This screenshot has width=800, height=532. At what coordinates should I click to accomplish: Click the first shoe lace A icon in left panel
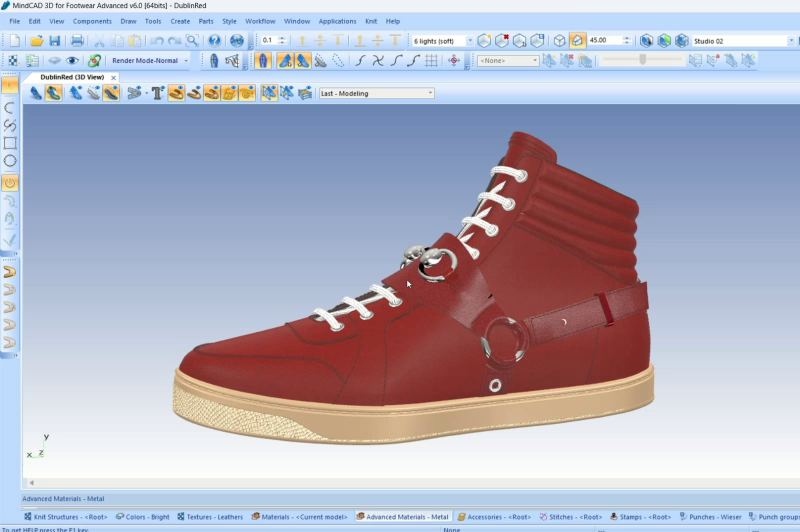click(x=9, y=272)
